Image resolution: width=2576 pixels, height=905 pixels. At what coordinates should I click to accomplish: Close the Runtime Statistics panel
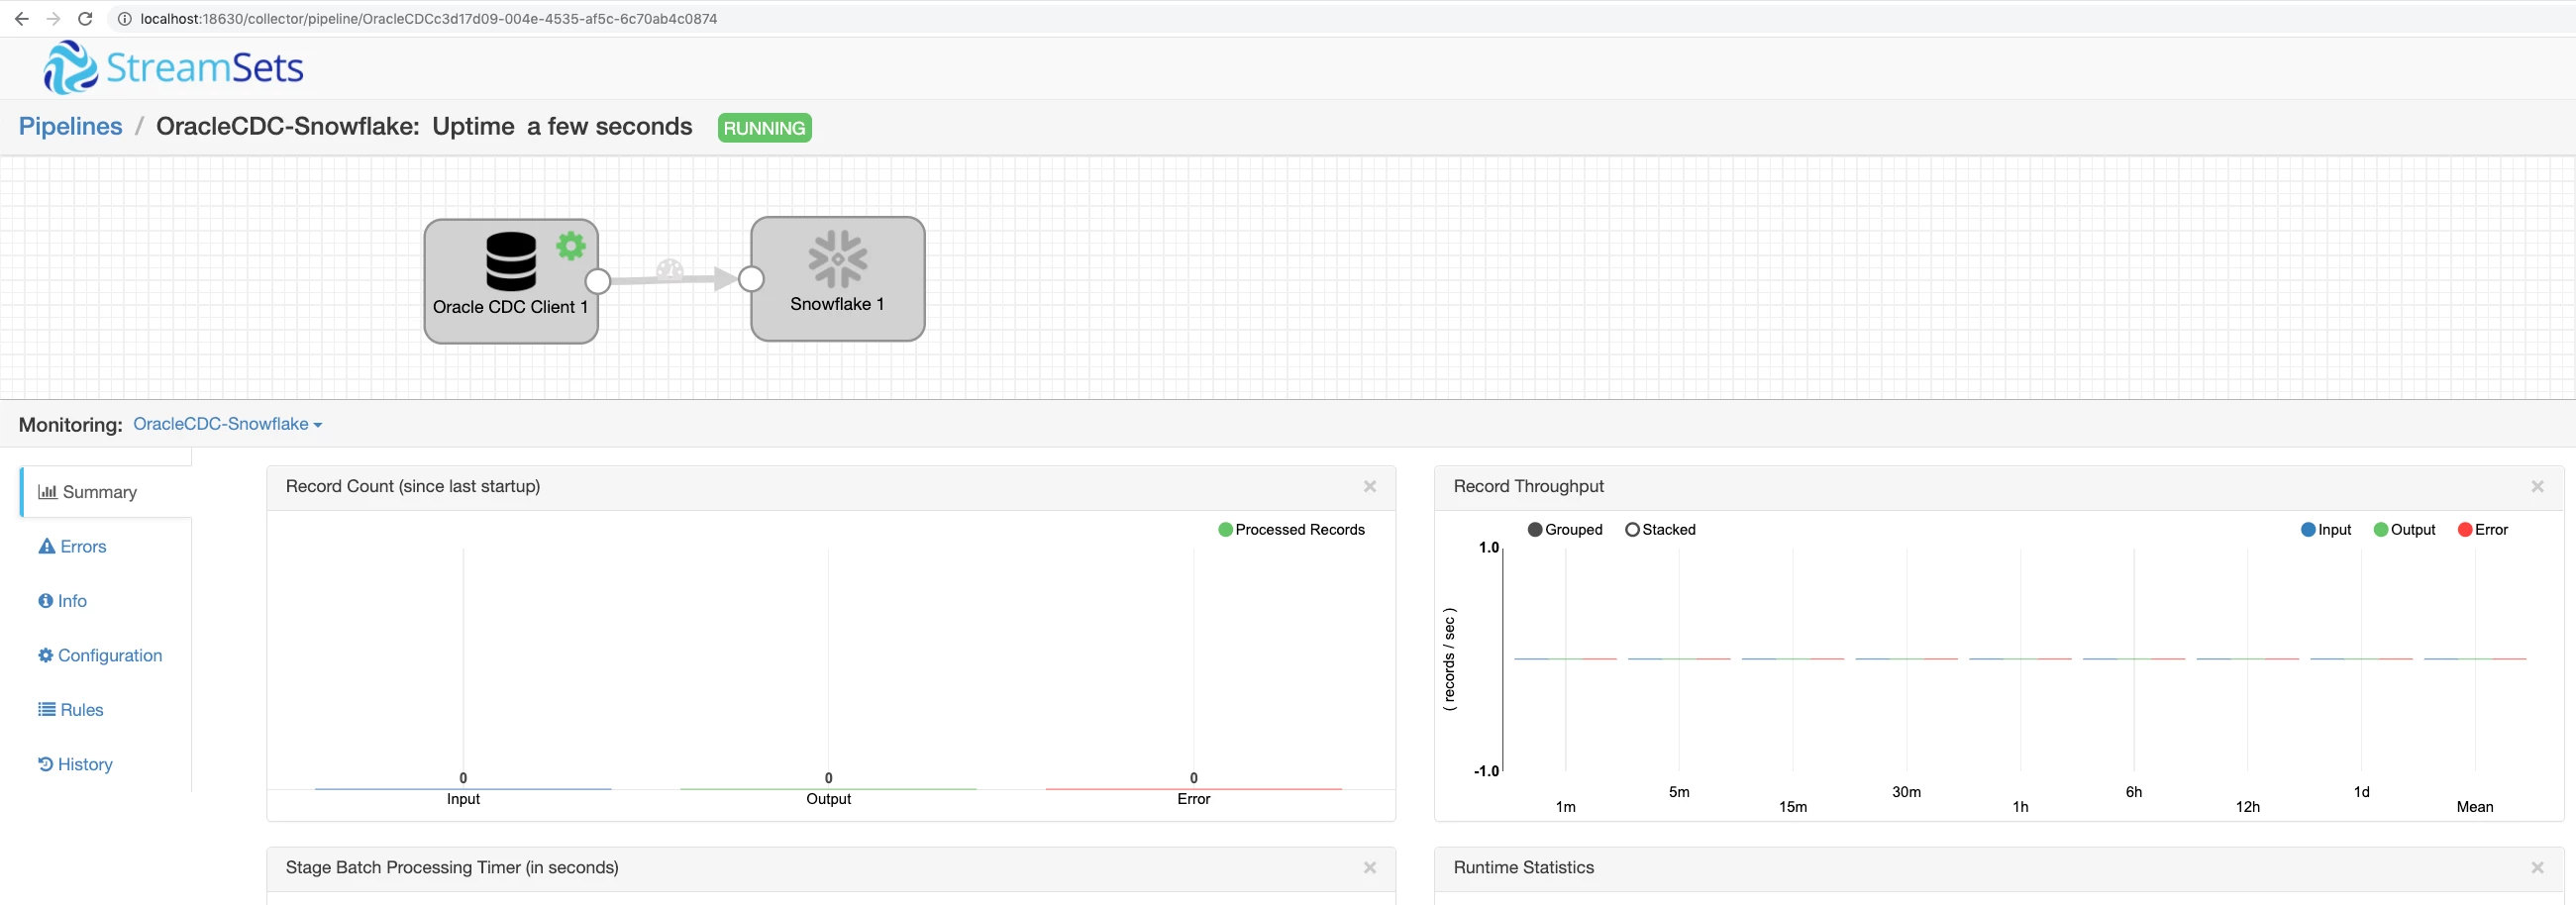click(x=2537, y=867)
